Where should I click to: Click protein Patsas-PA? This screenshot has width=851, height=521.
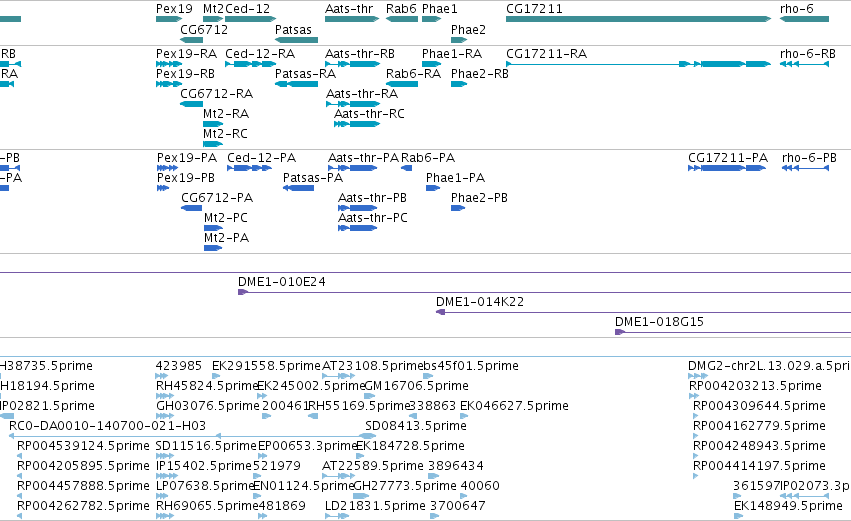[x=313, y=178]
